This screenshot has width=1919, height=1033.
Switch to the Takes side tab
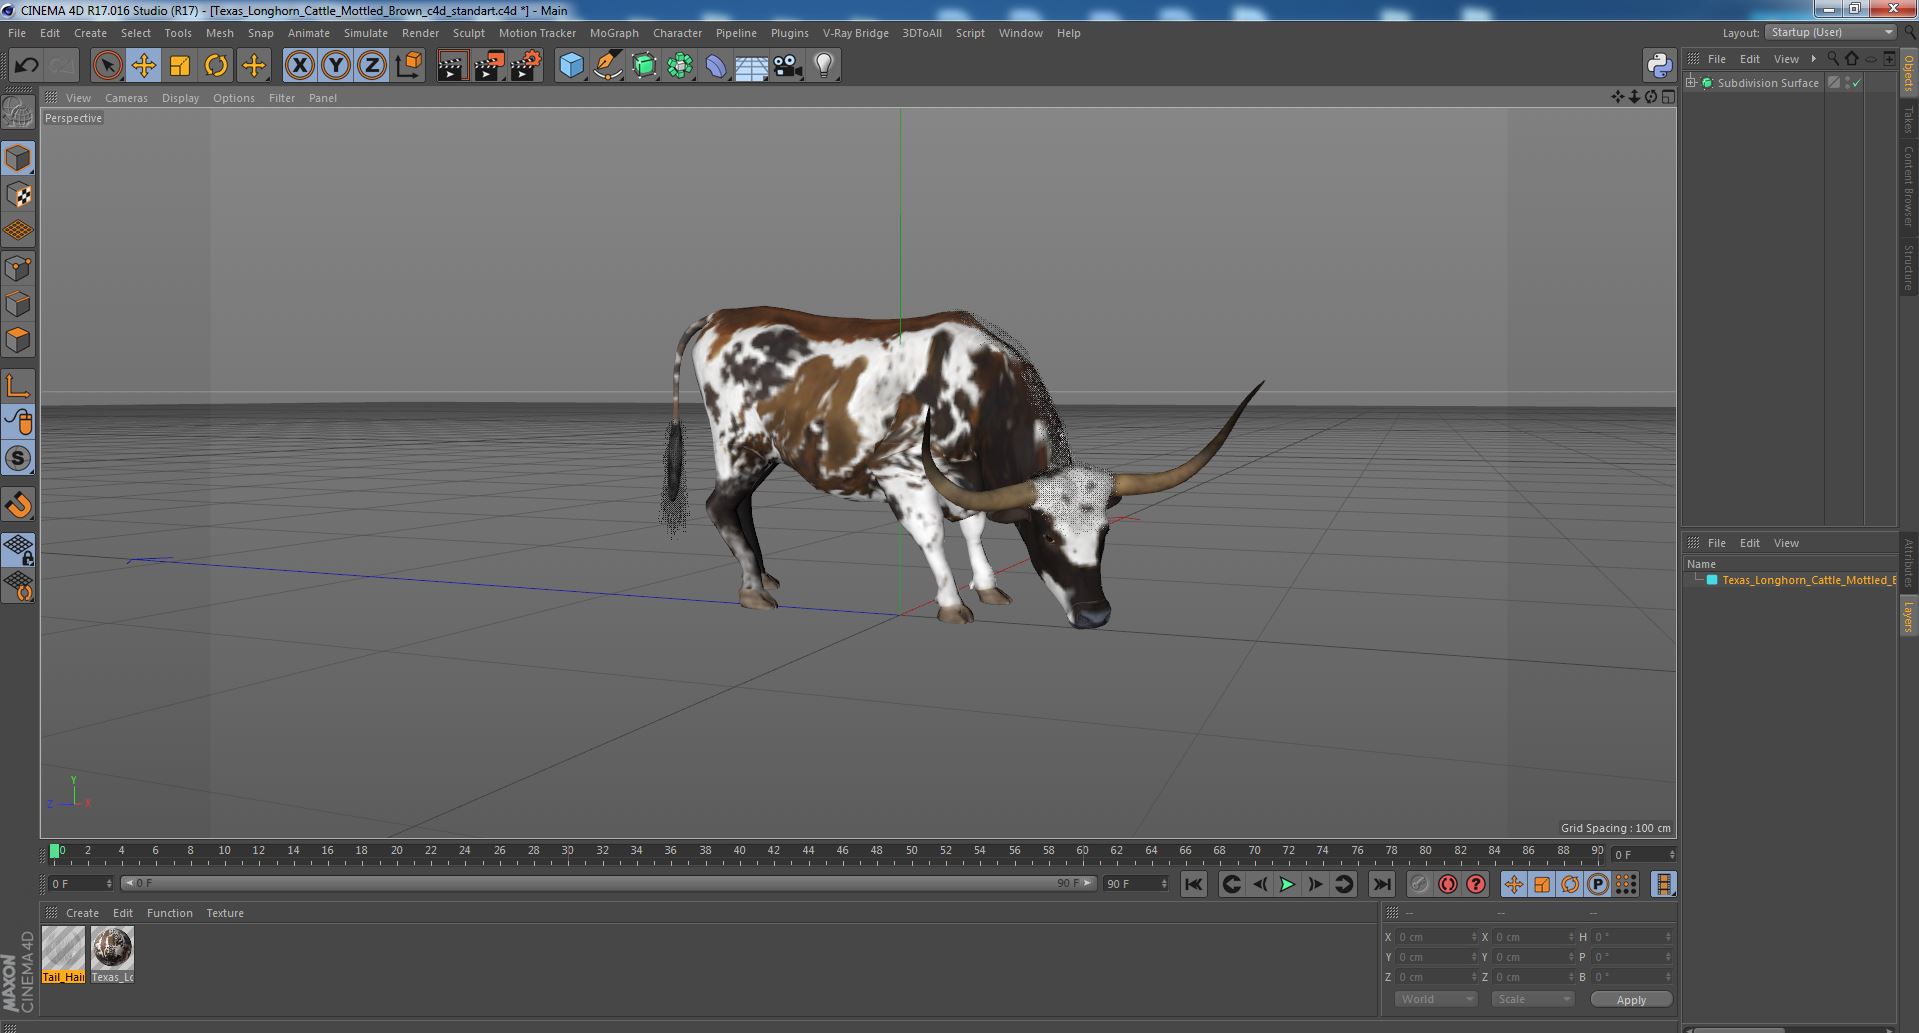pos(1908,120)
